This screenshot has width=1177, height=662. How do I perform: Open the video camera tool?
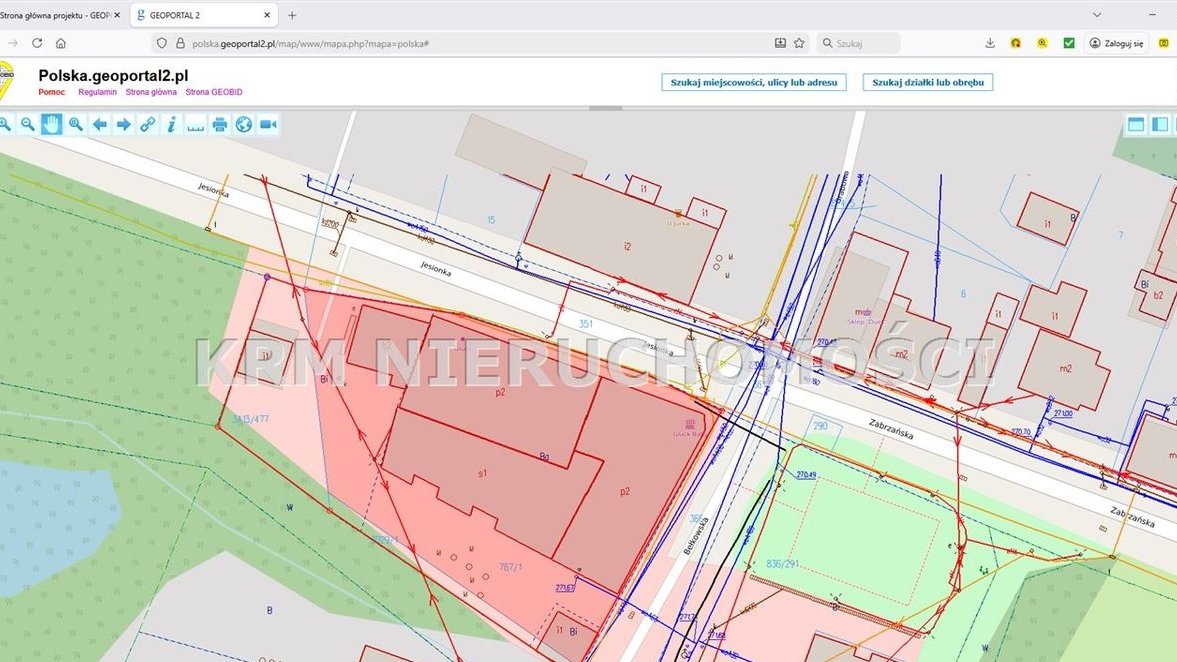(x=267, y=124)
